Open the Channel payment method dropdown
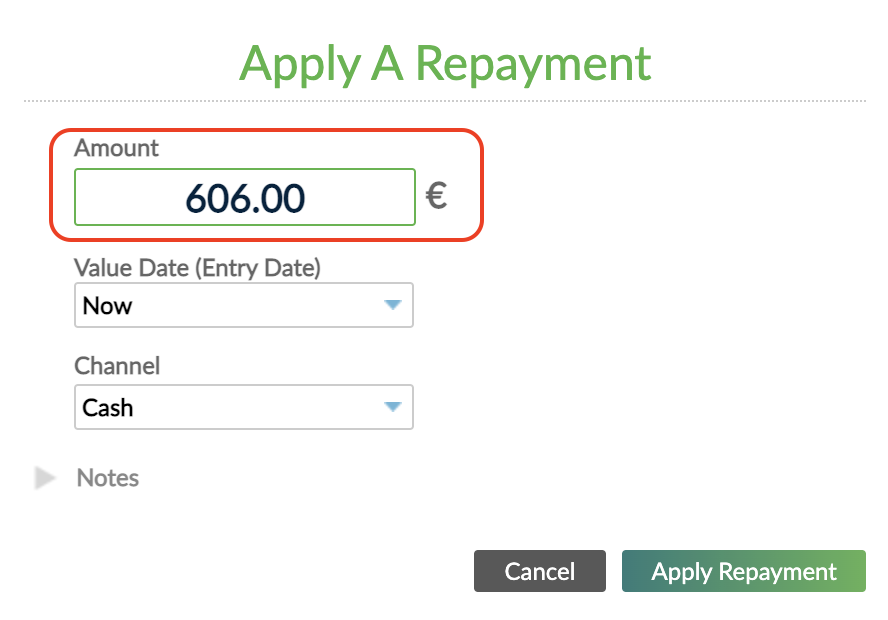This screenshot has width=888, height=620. click(244, 407)
